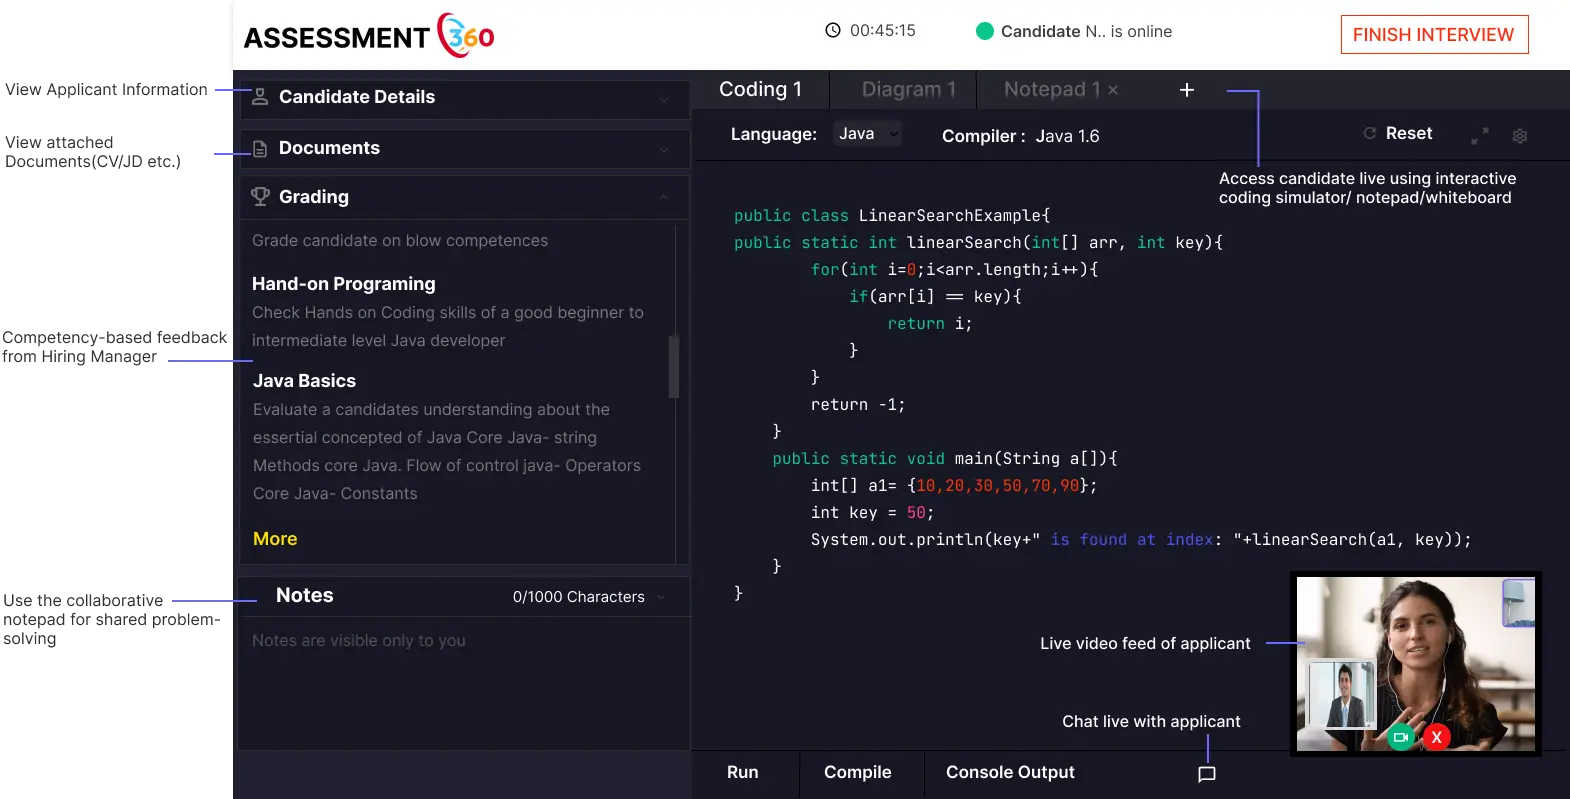1570x799 pixels.
Task: Open editor settings gear icon
Action: point(1520,136)
